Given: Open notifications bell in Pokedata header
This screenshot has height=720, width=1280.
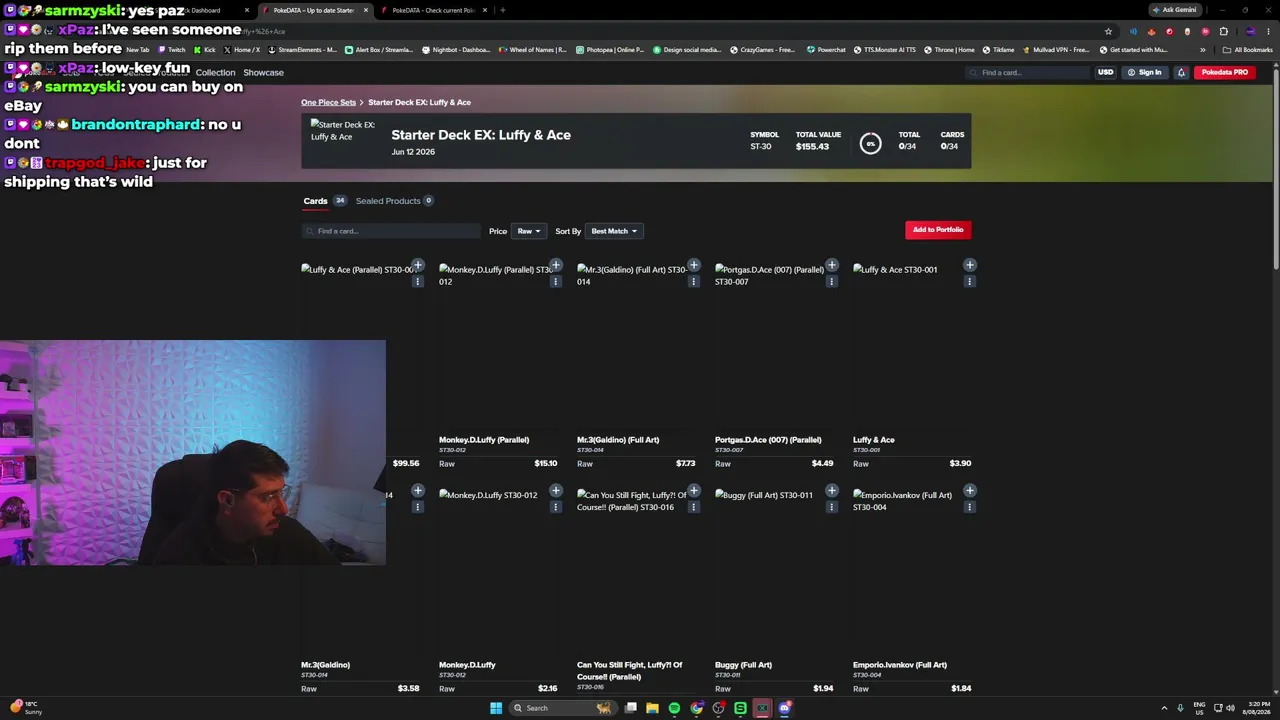Looking at the screenshot, I should coord(1181,72).
